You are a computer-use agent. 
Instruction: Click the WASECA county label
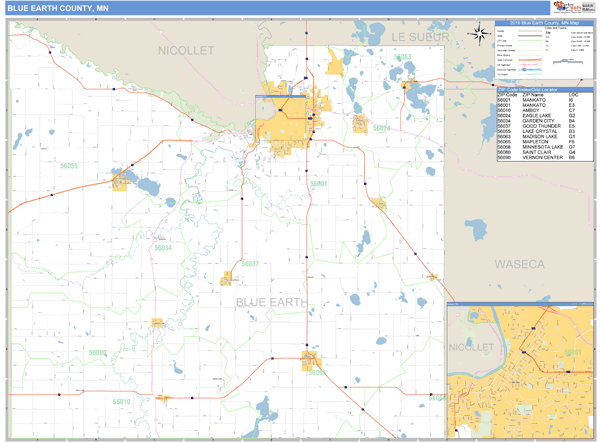(518, 264)
